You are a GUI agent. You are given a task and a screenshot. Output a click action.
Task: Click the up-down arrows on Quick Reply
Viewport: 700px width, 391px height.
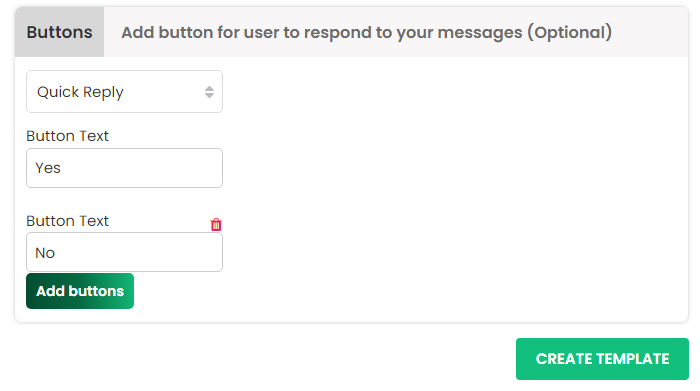tap(209, 92)
